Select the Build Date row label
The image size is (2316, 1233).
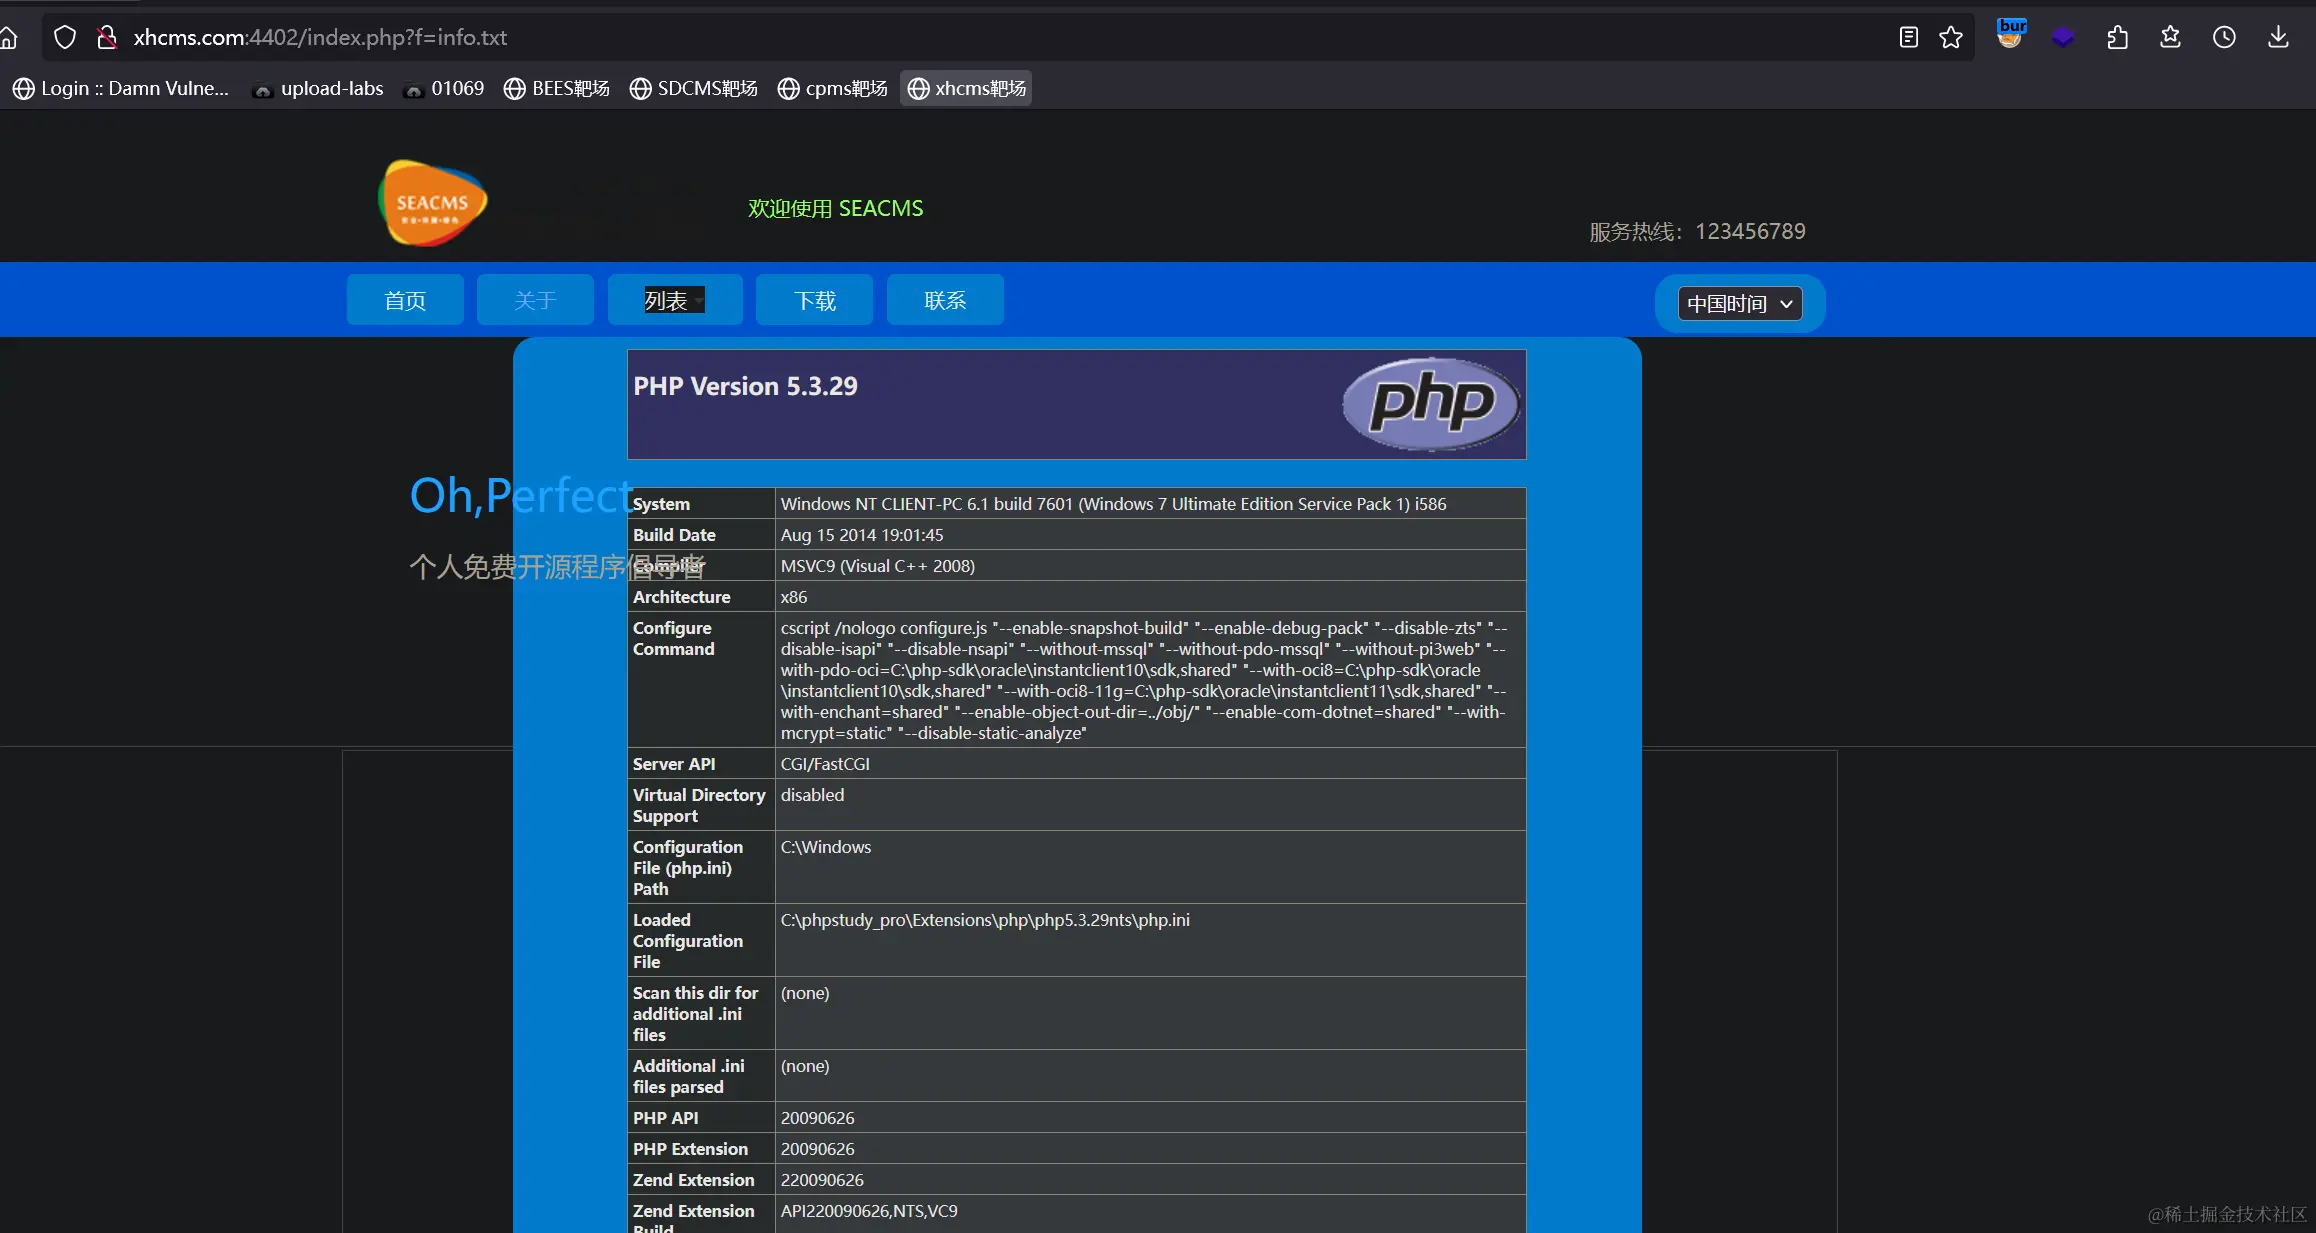(x=674, y=535)
